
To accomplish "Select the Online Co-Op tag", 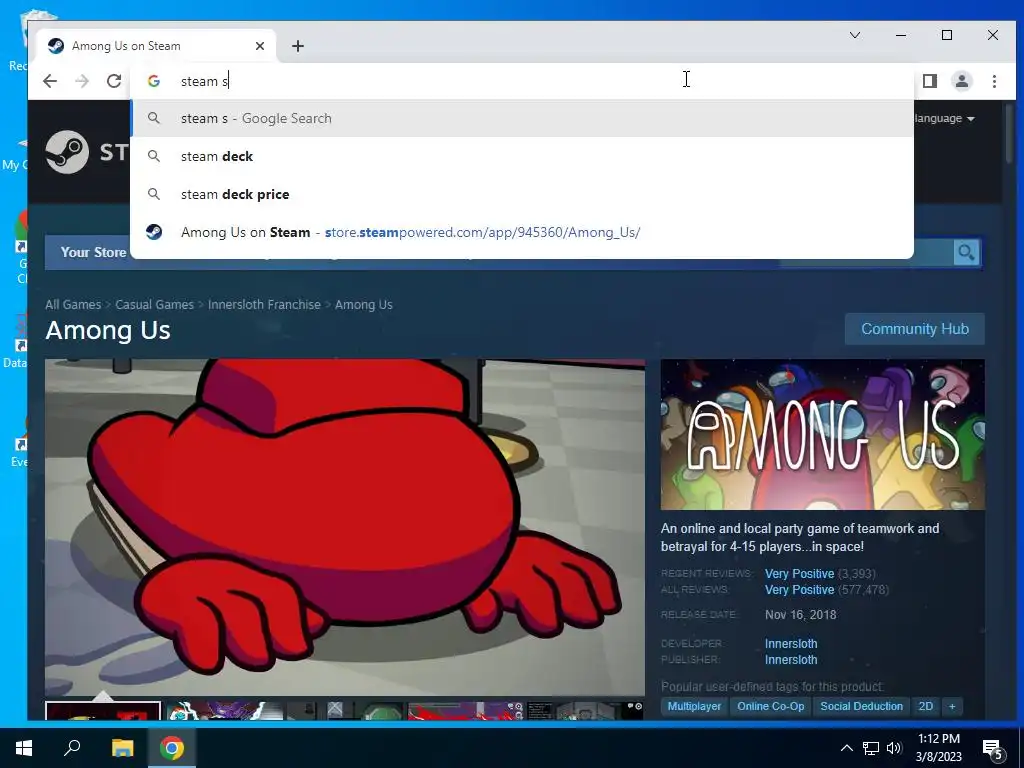I will 771,706.
